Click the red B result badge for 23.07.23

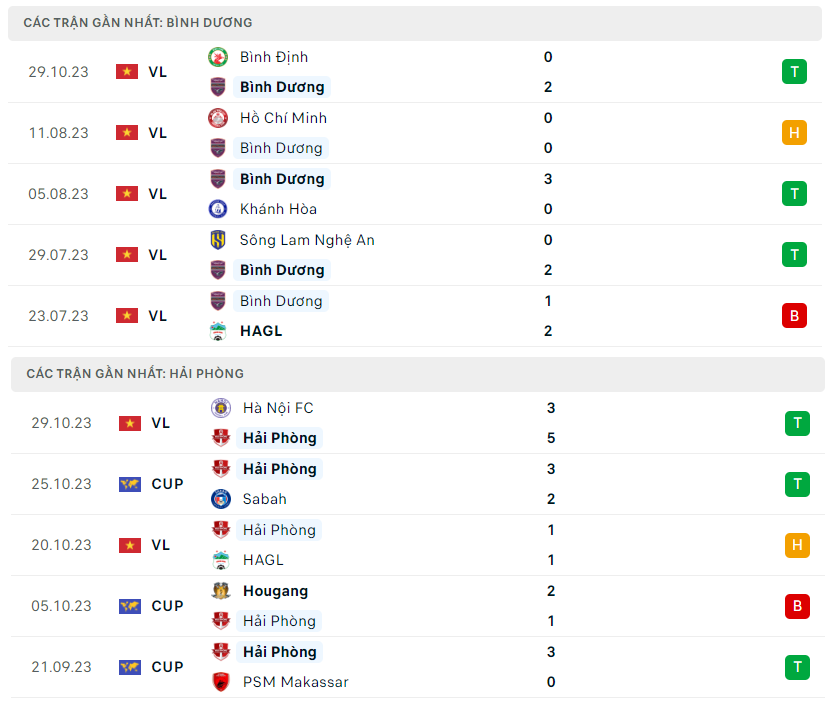tap(794, 316)
